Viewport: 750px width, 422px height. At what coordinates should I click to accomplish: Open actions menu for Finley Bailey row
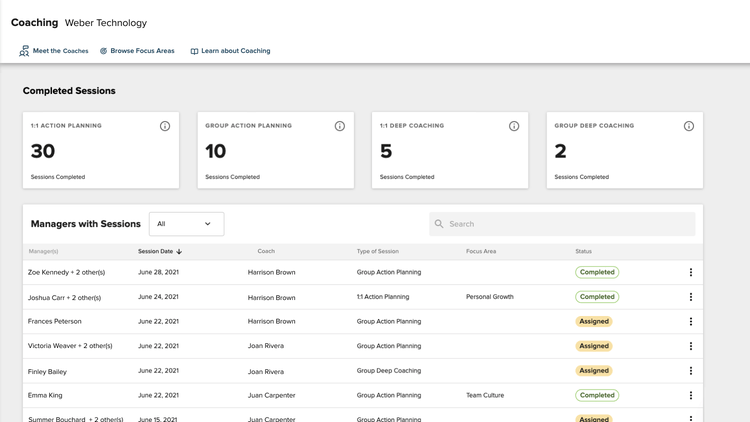pyautogui.click(x=691, y=371)
